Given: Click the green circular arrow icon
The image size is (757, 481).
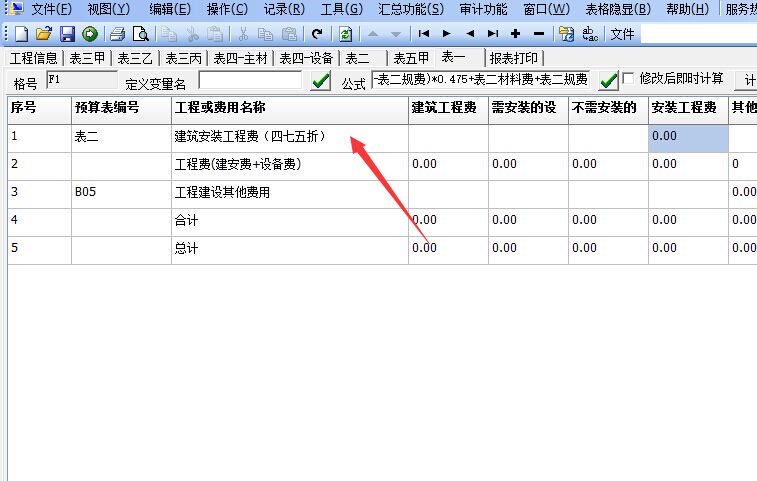Looking at the screenshot, I should (90, 34).
